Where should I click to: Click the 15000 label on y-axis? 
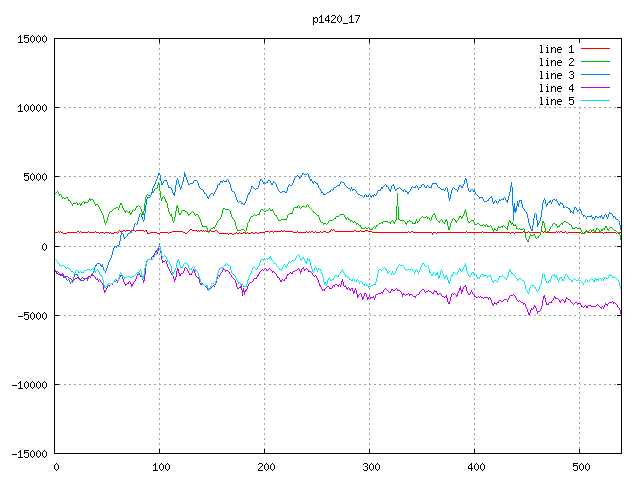point(31,39)
